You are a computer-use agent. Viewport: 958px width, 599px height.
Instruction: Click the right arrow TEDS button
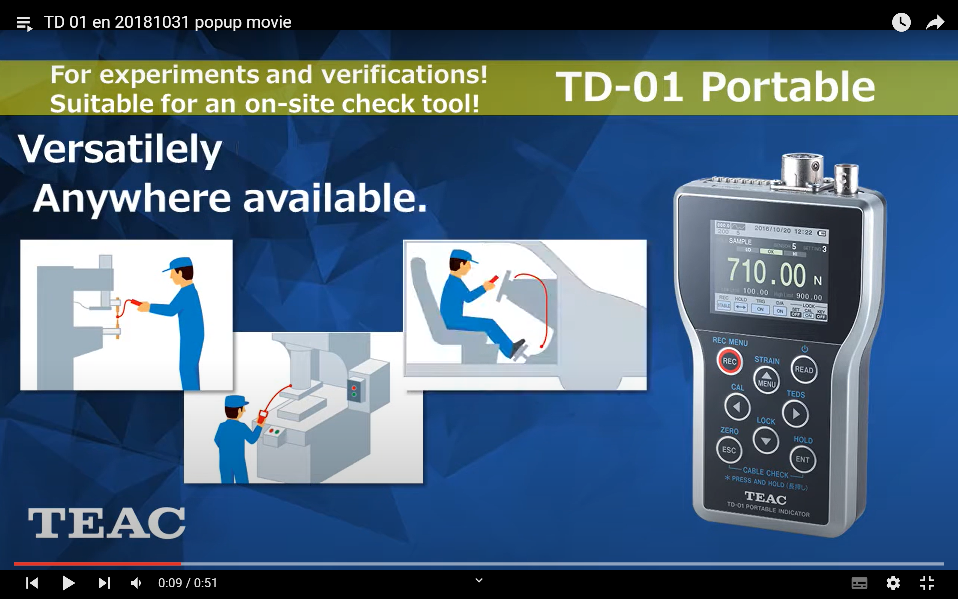[795, 414]
